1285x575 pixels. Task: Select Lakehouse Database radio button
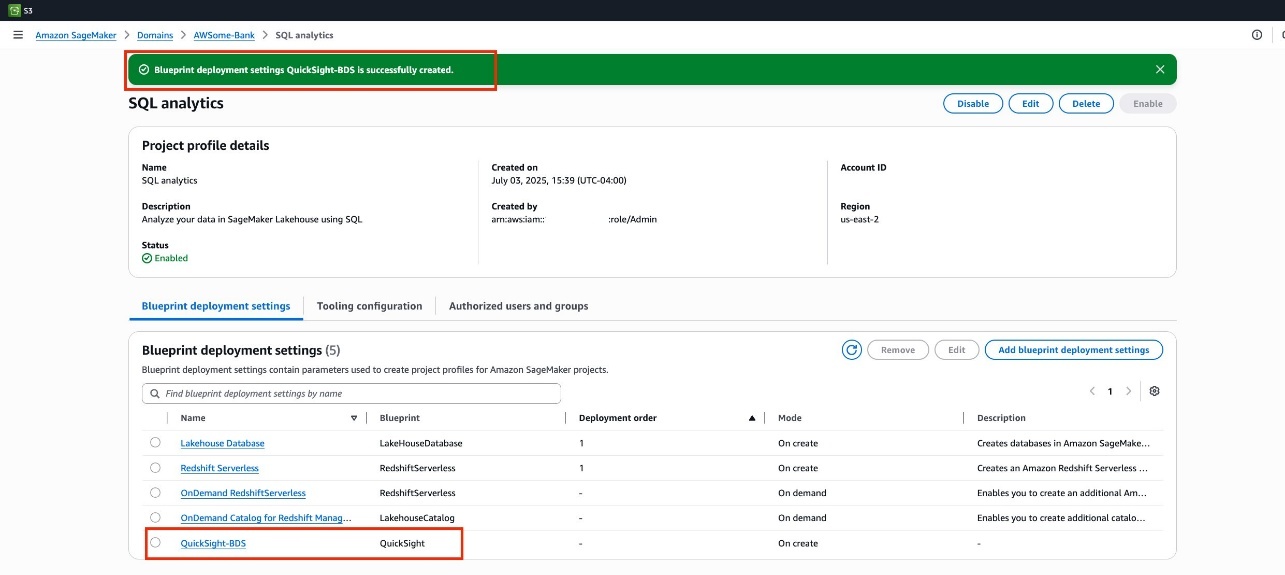tap(155, 442)
